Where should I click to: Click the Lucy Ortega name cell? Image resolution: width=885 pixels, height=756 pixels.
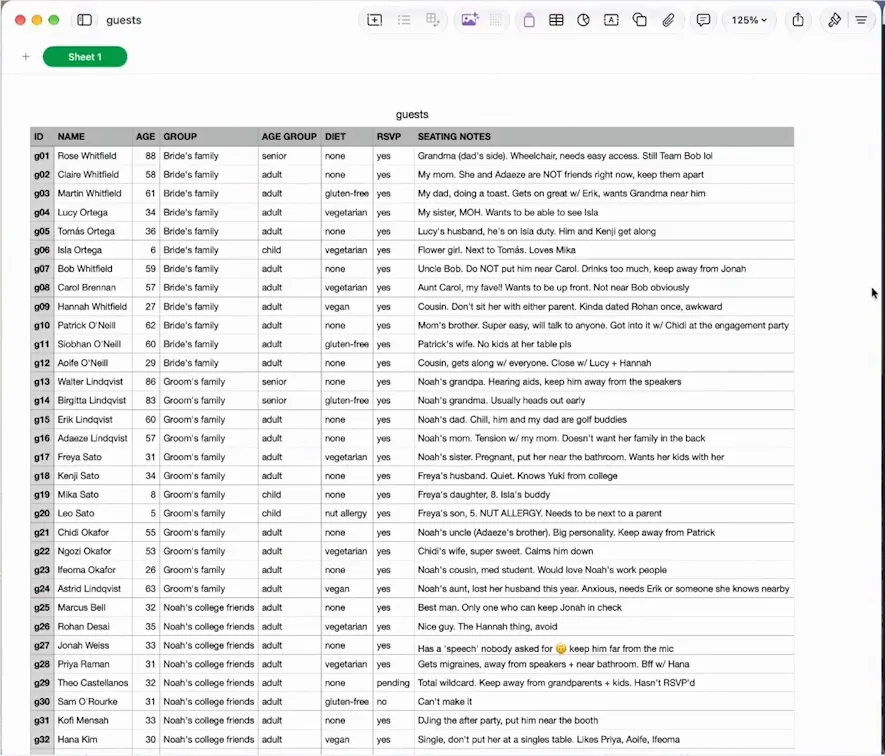[93, 212]
